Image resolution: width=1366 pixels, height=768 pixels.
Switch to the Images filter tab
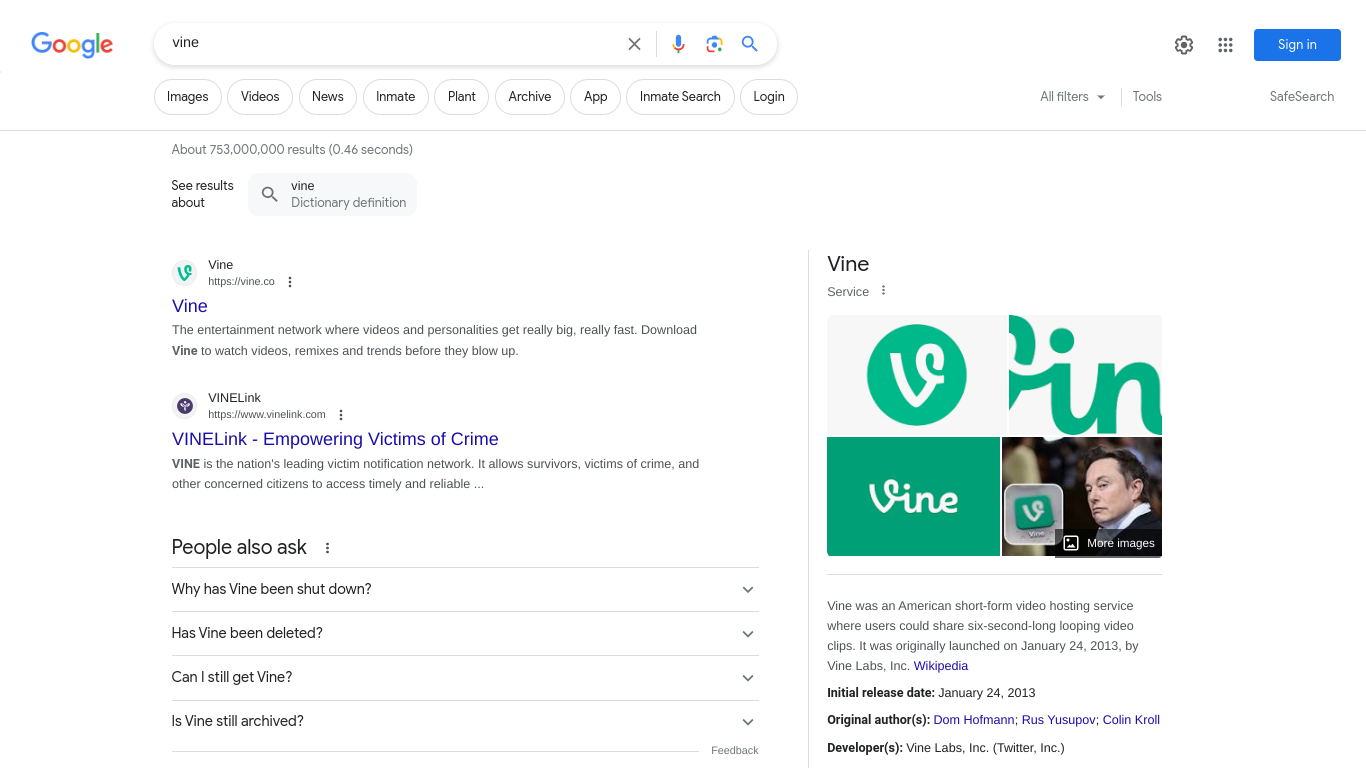point(188,97)
